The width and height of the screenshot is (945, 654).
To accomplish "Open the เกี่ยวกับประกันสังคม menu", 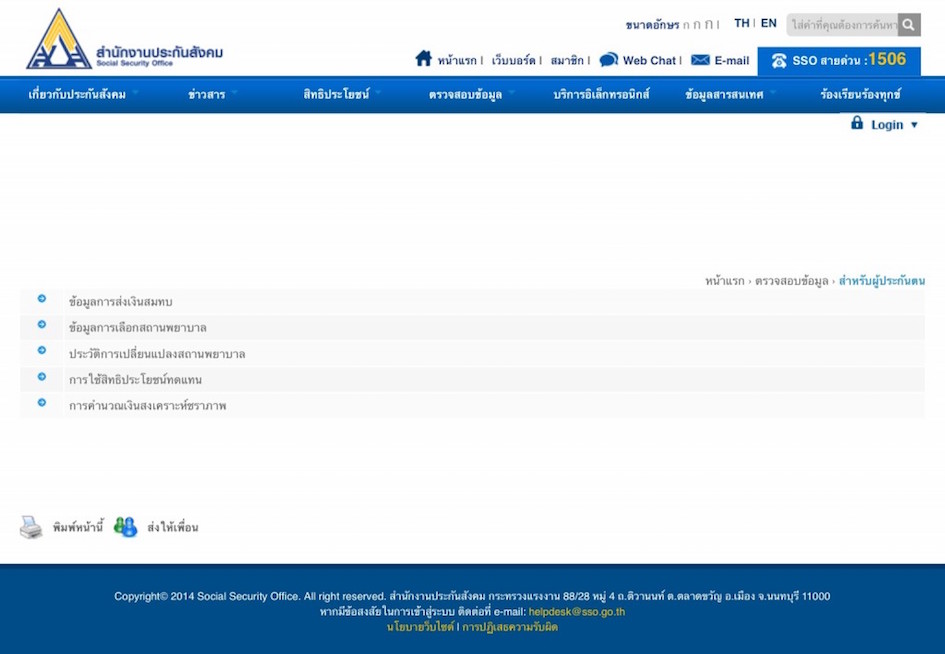I will [x=77, y=95].
